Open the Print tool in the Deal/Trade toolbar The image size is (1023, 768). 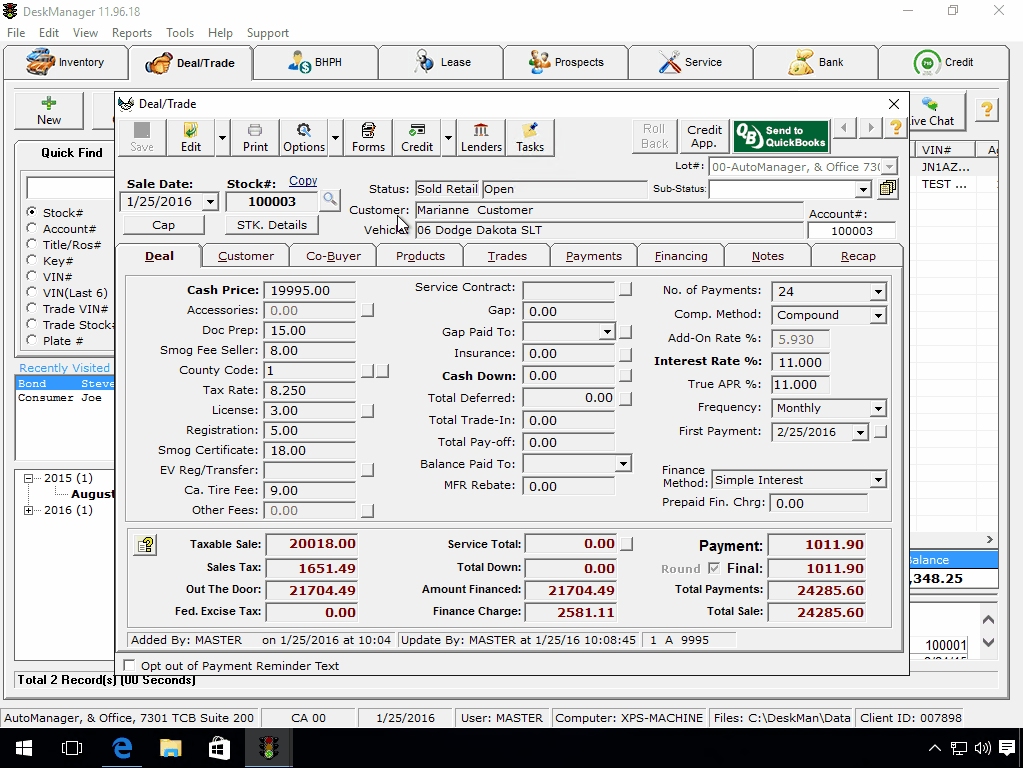(x=254, y=138)
